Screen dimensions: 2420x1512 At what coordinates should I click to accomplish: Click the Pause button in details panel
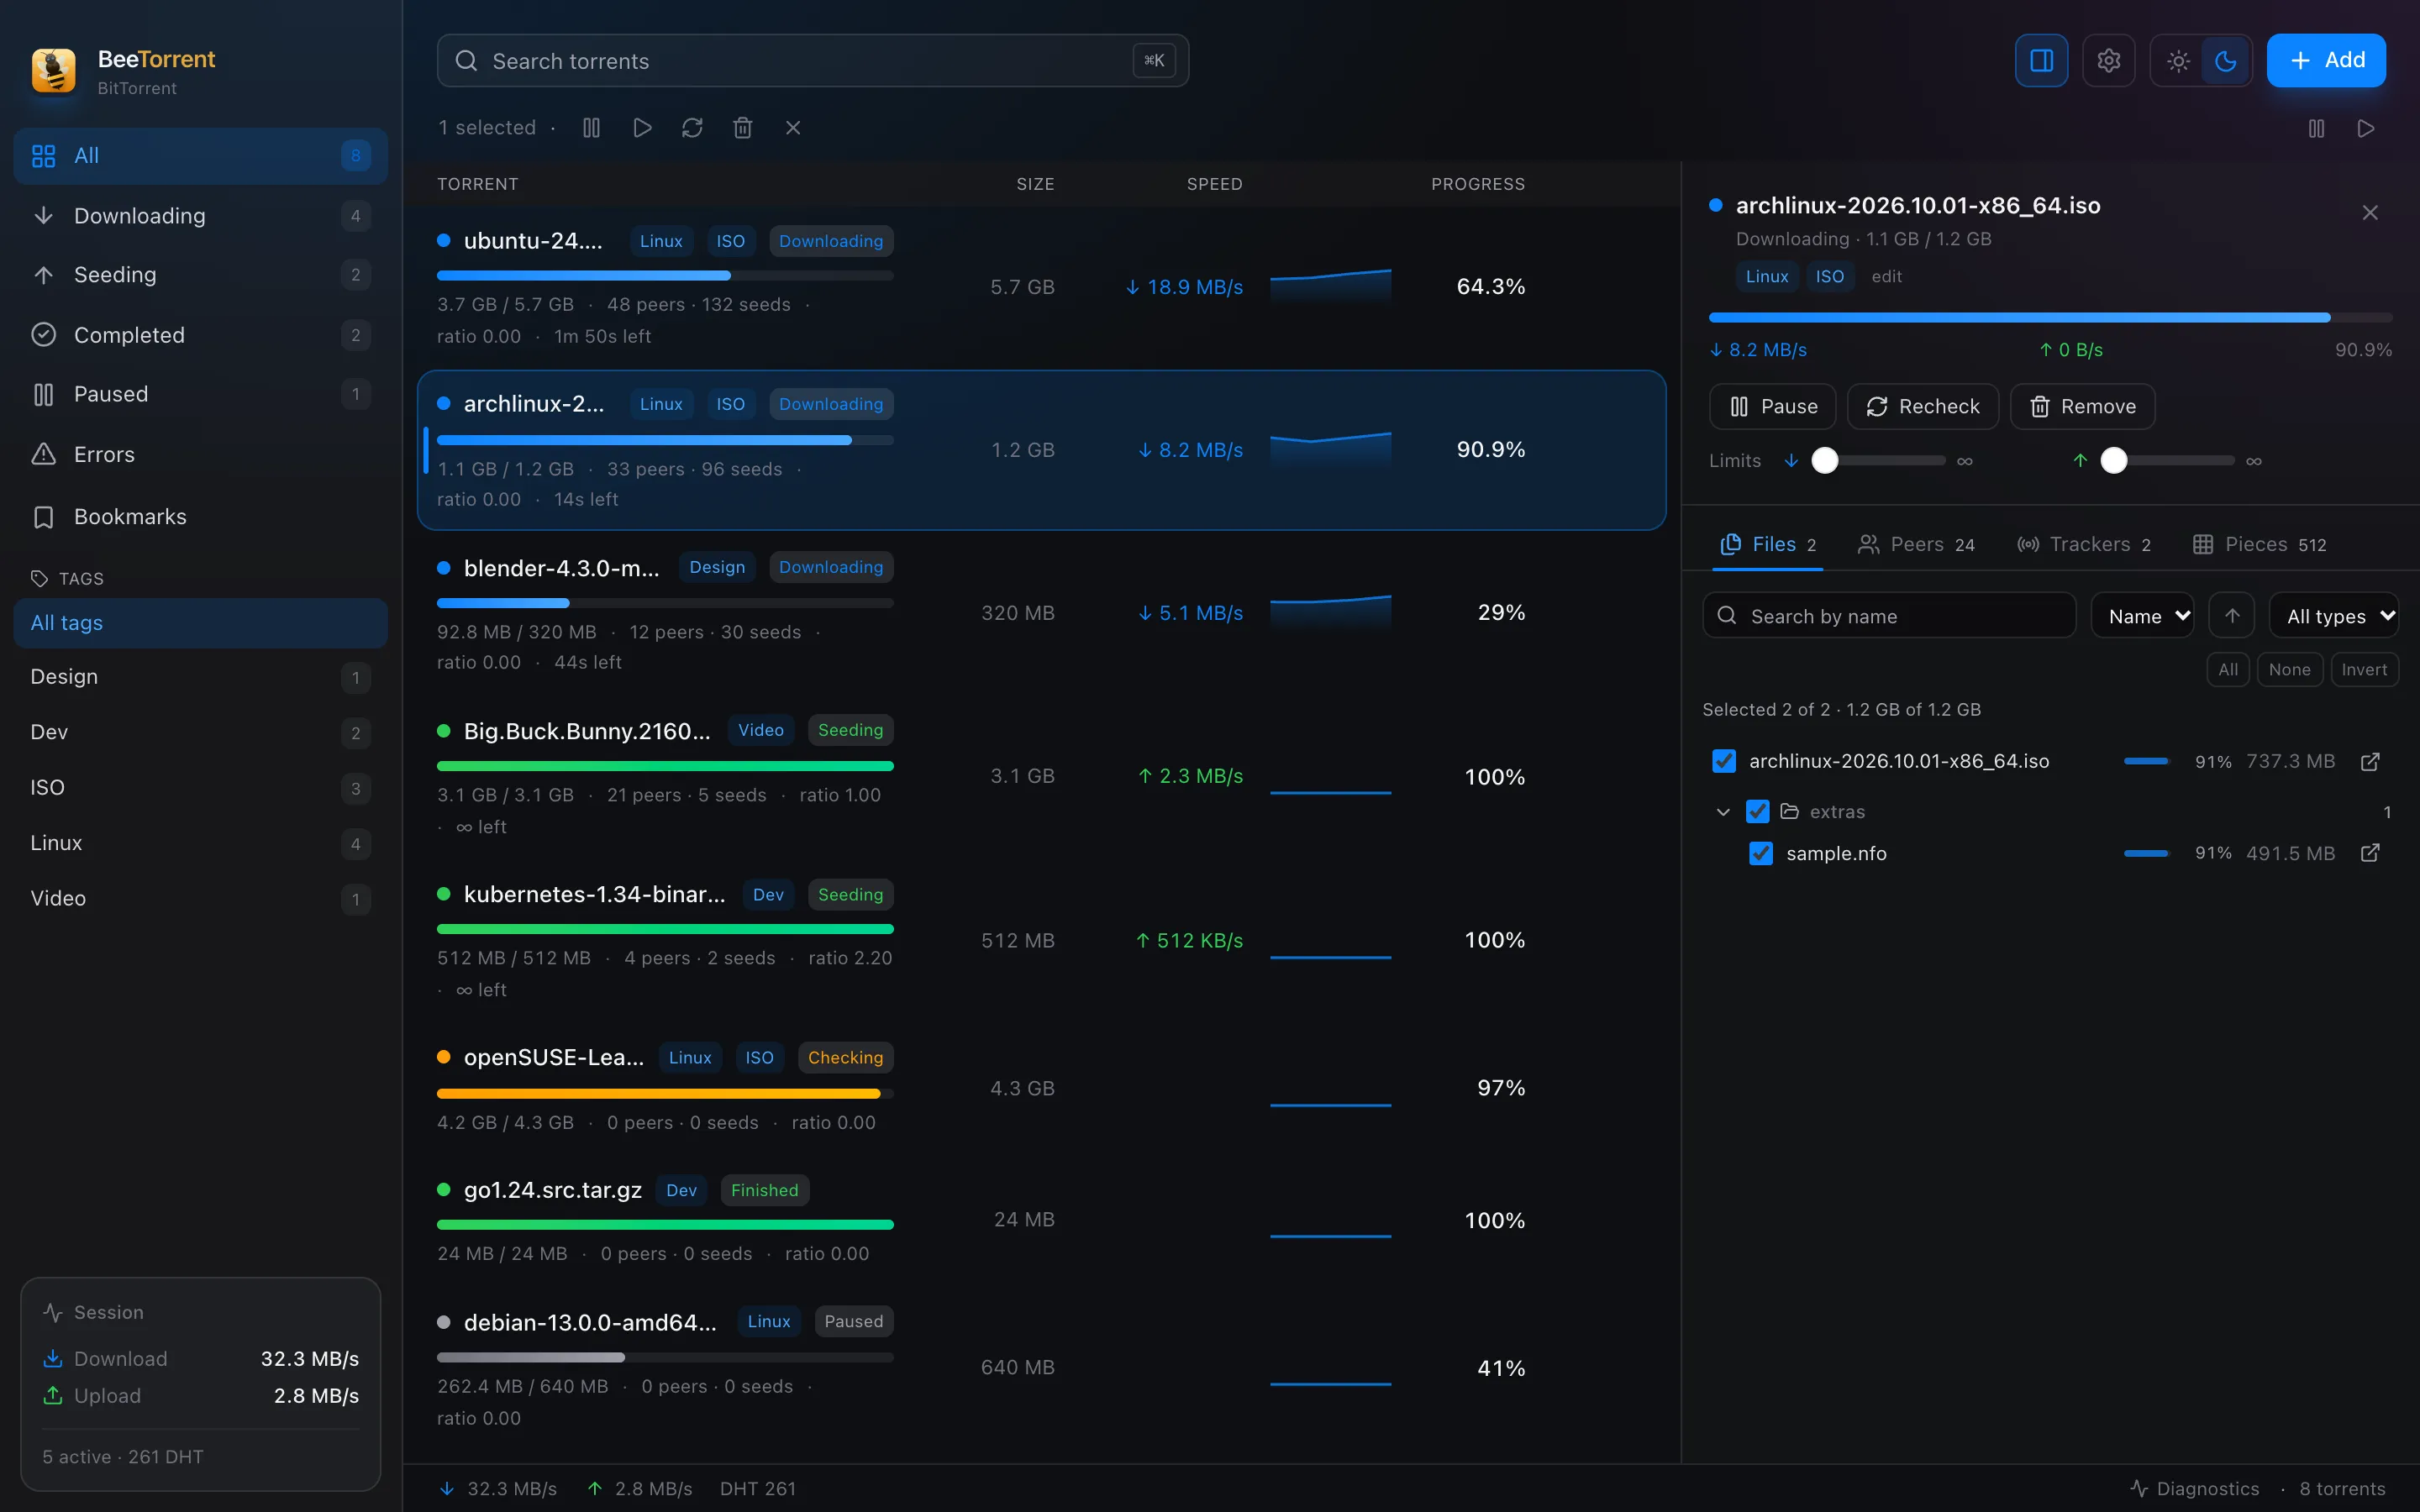click(1773, 407)
